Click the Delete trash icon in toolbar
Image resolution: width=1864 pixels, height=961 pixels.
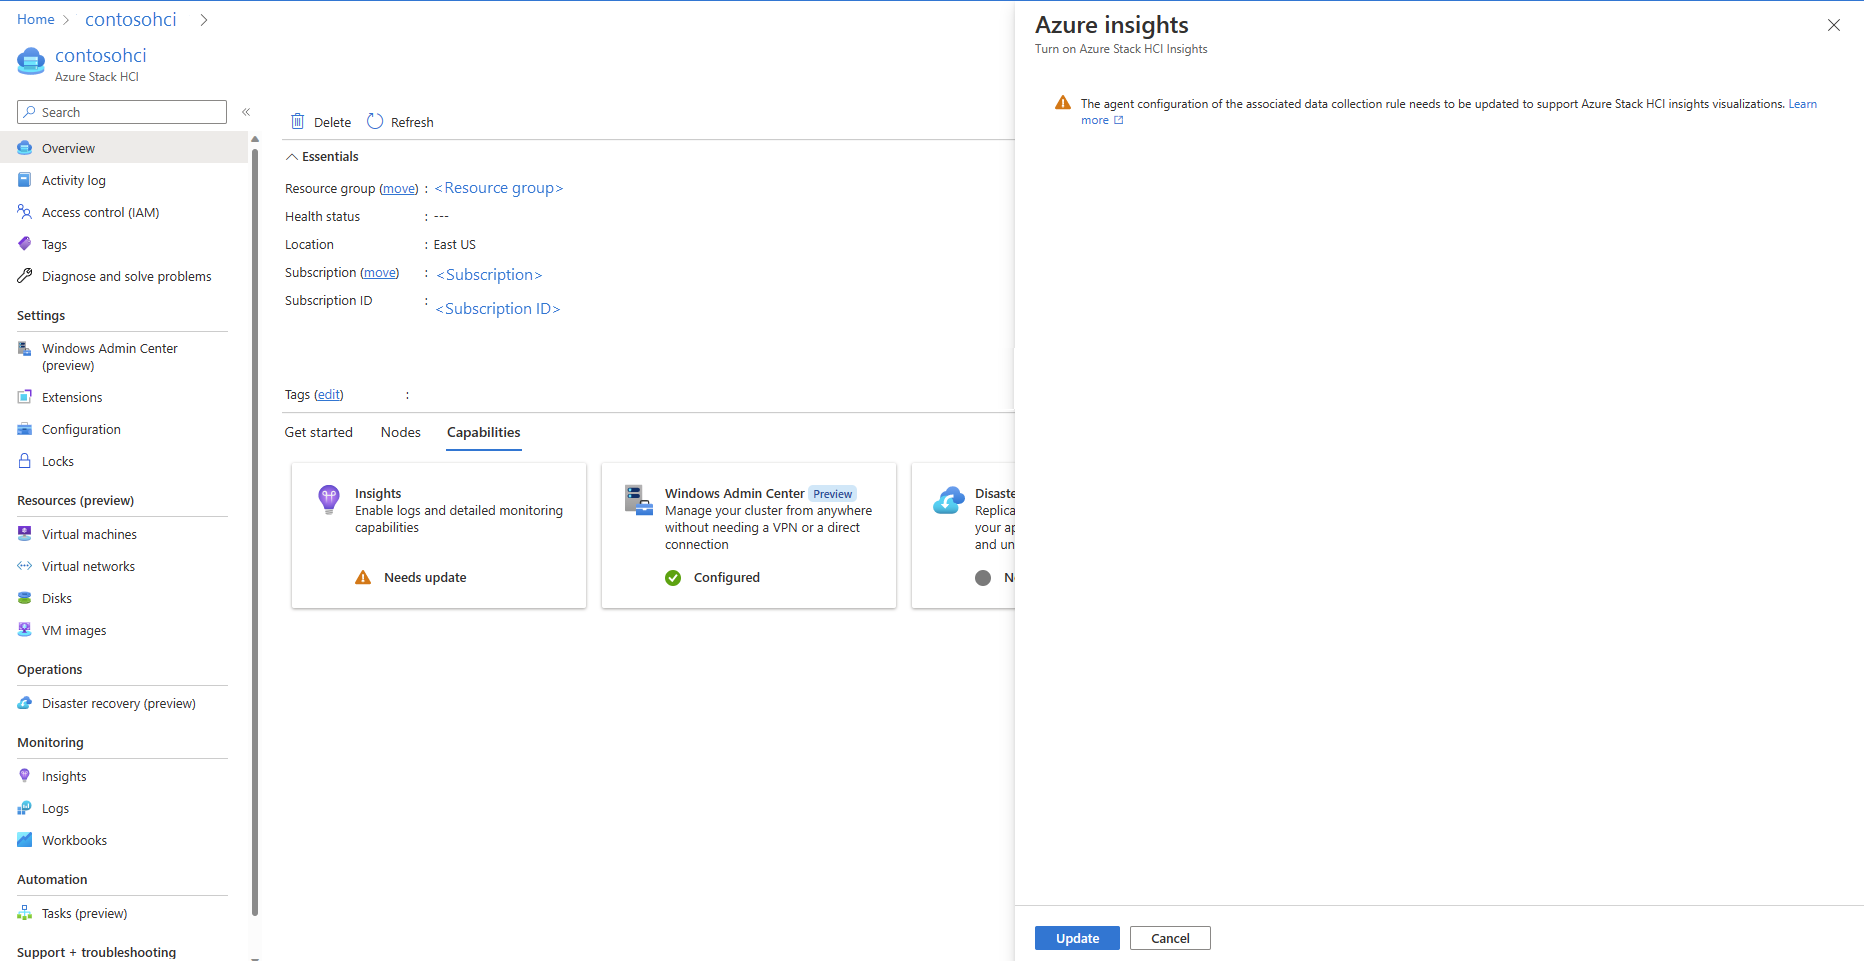tap(298, 121)
